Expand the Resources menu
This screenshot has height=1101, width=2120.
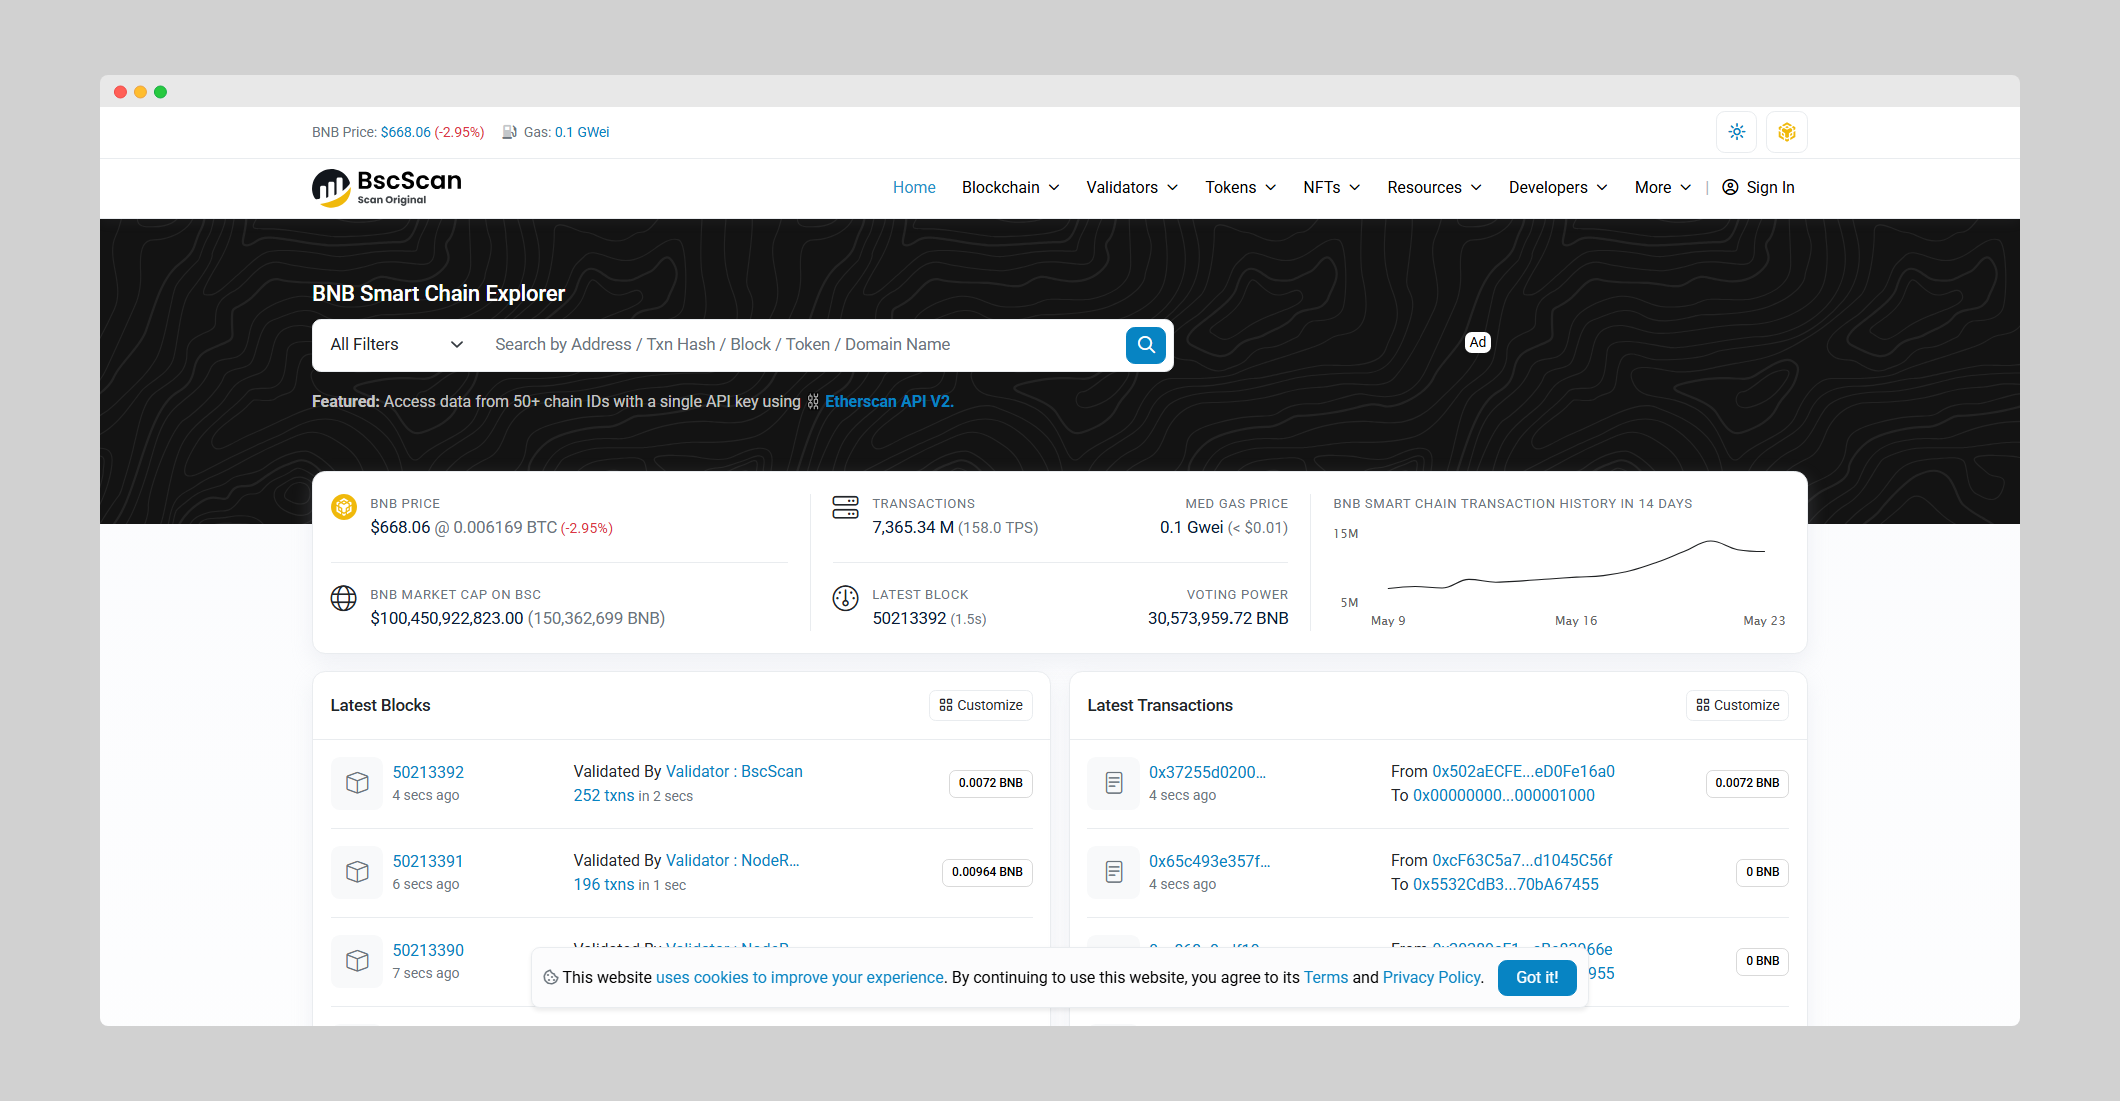(x=1435, y=187)
